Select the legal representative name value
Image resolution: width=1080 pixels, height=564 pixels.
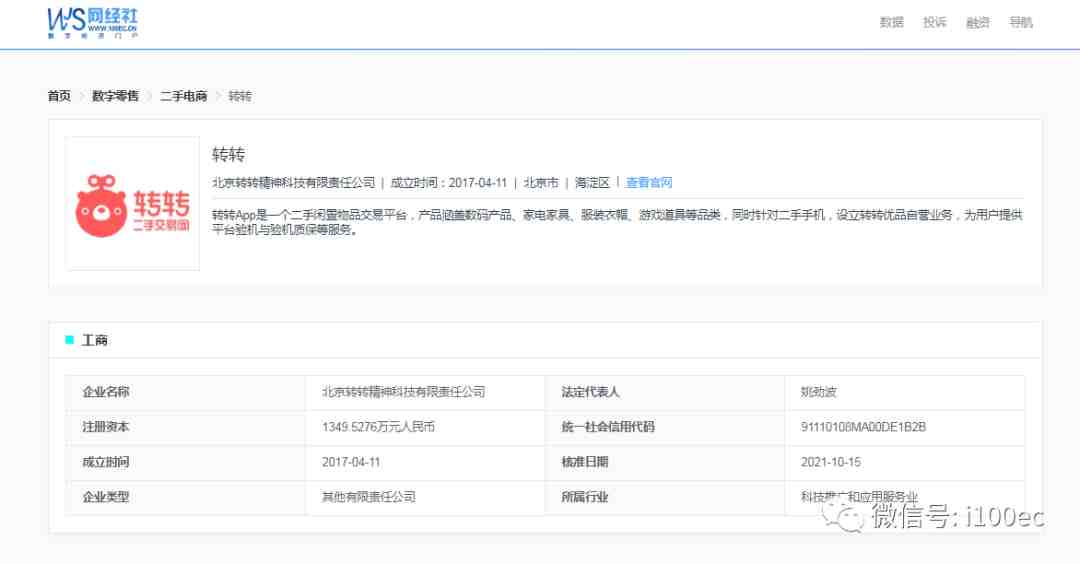[818, 392]
